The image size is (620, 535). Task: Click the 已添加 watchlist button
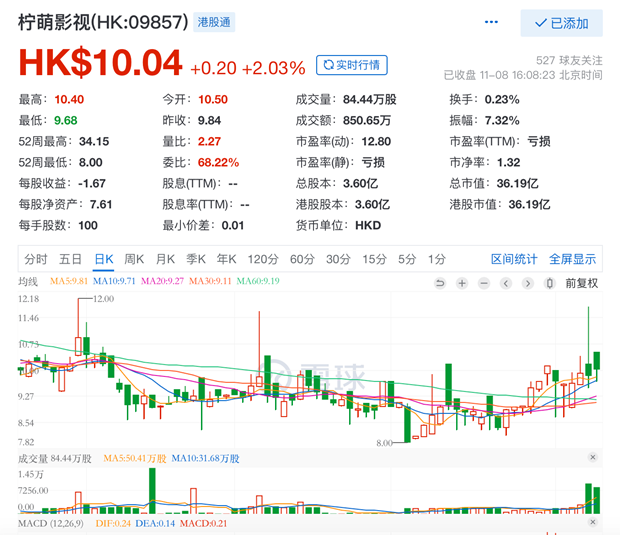[x=561, y=23]
